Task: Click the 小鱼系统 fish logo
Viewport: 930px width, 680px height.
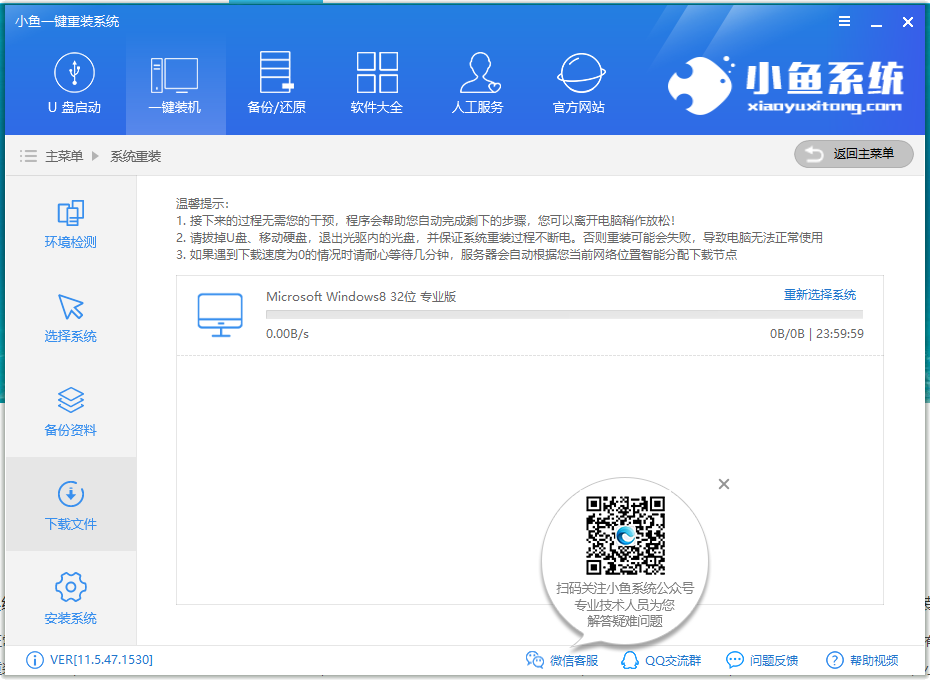Action: pyautogui.click(x=700, y=84)
